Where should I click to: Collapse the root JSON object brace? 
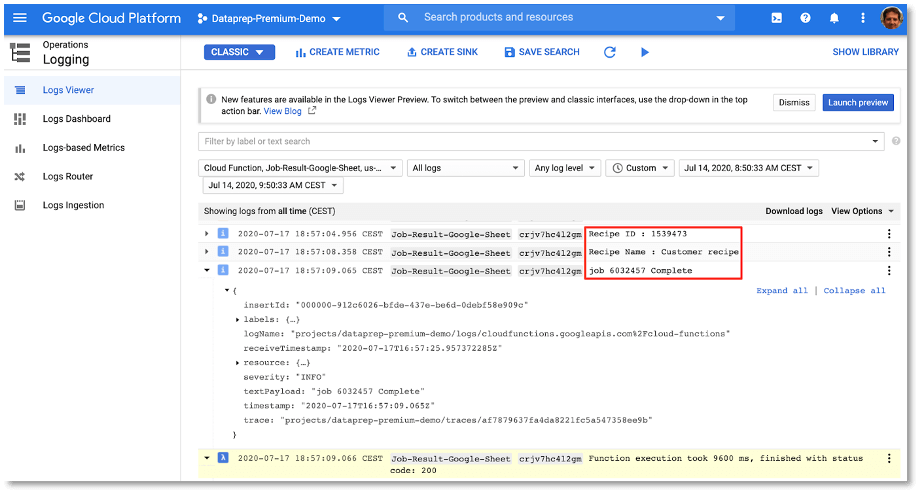[x=226, y=290]
